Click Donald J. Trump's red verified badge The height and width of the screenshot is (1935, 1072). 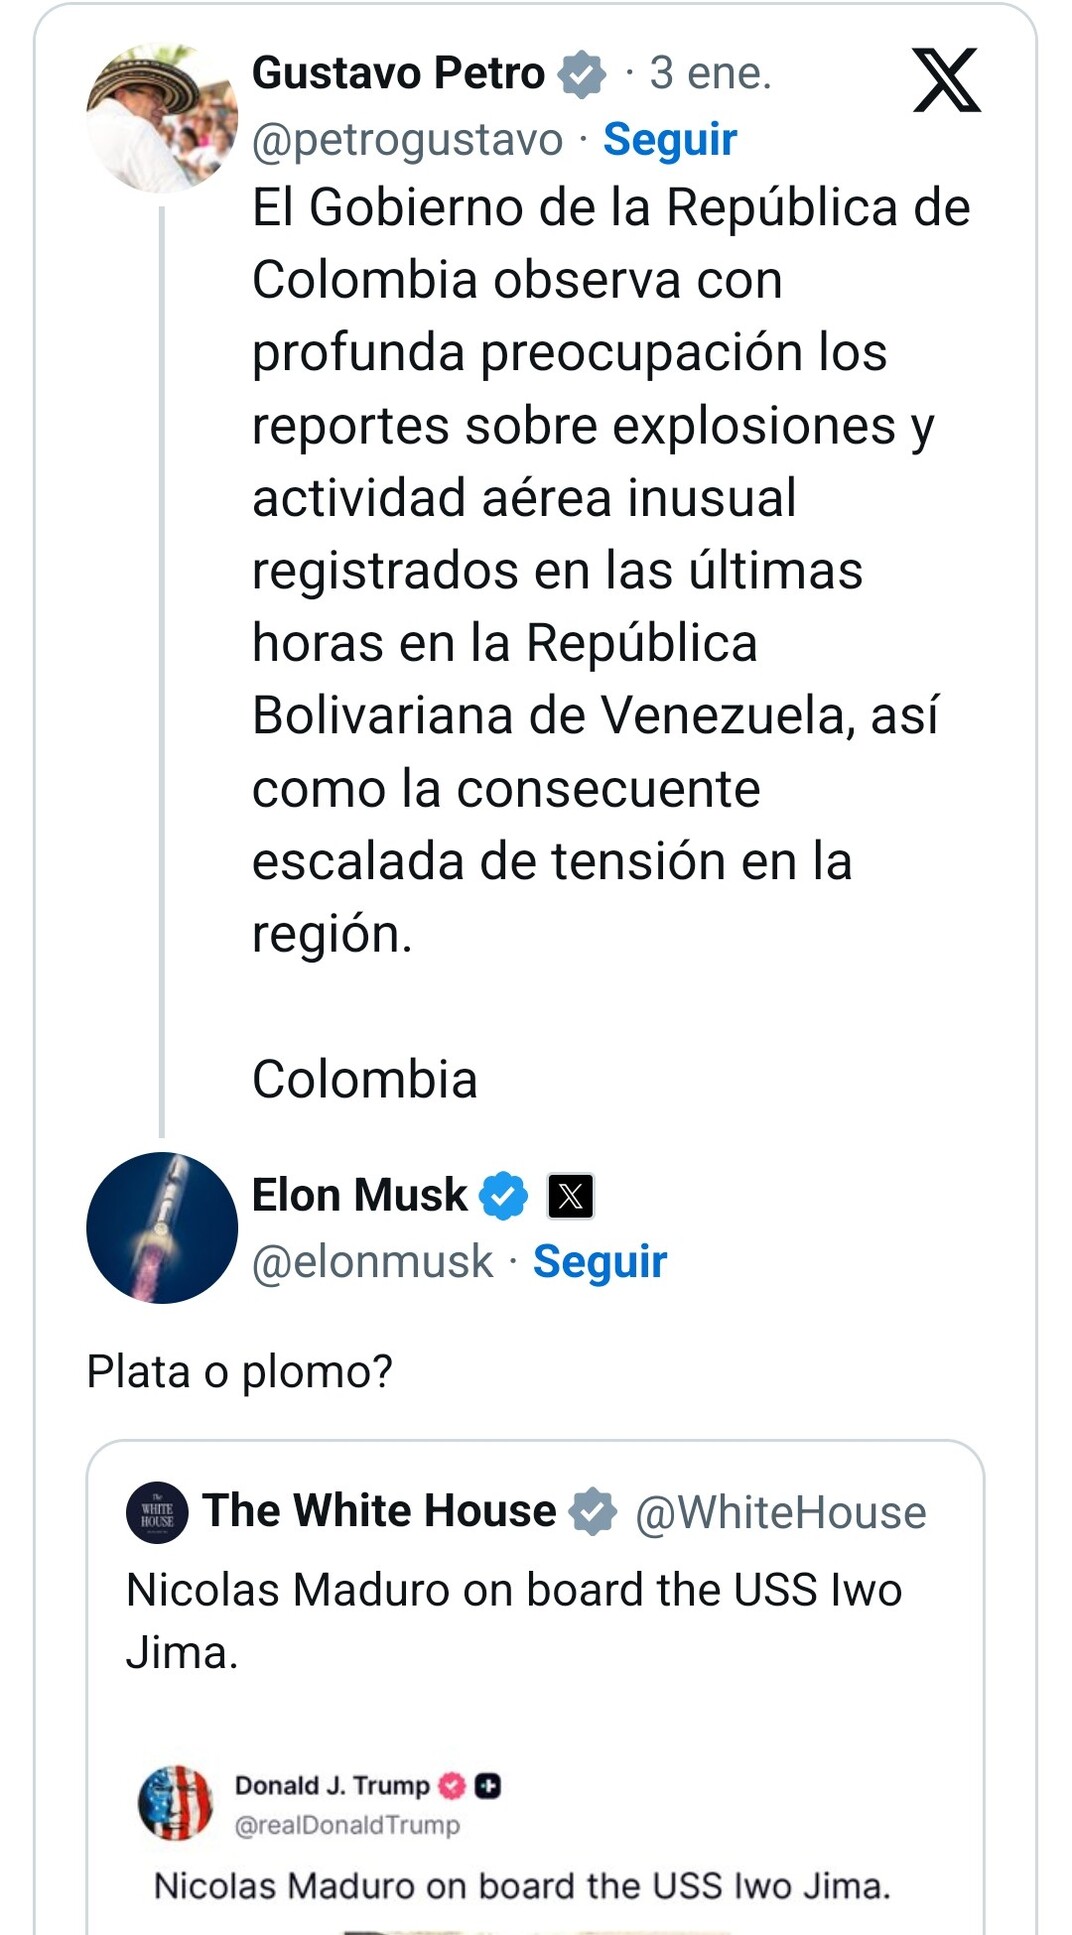pos(452,1786)
